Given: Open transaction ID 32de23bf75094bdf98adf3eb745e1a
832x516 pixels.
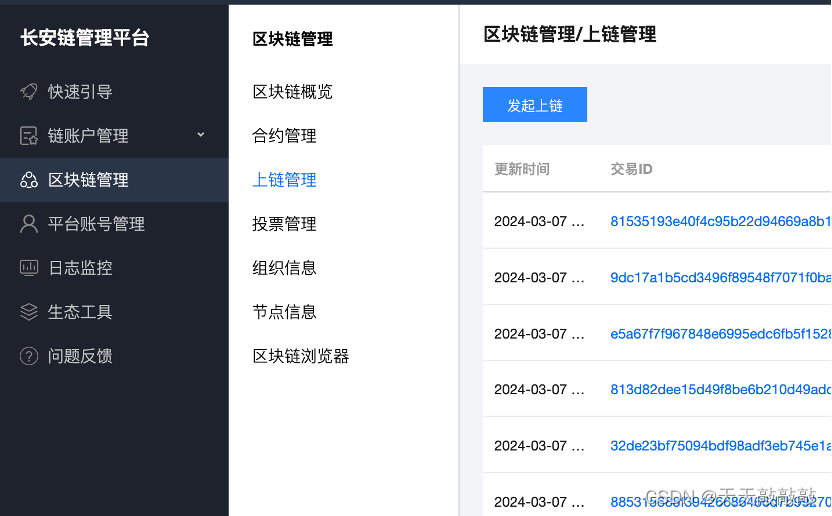Looking at the screenshot, I should (721, 446).
